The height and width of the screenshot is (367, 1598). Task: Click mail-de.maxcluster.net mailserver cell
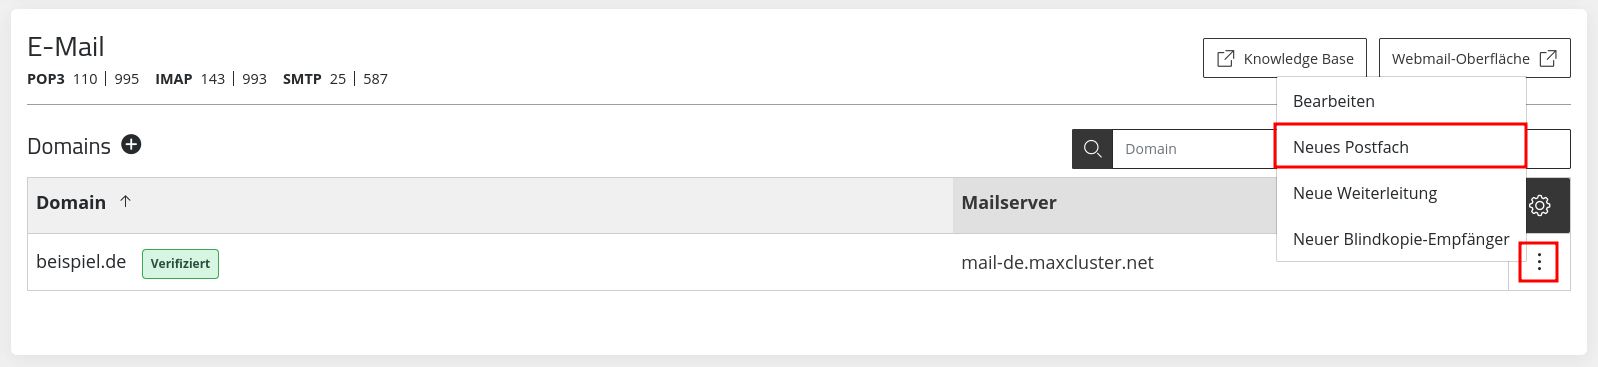coord(1057,262)
